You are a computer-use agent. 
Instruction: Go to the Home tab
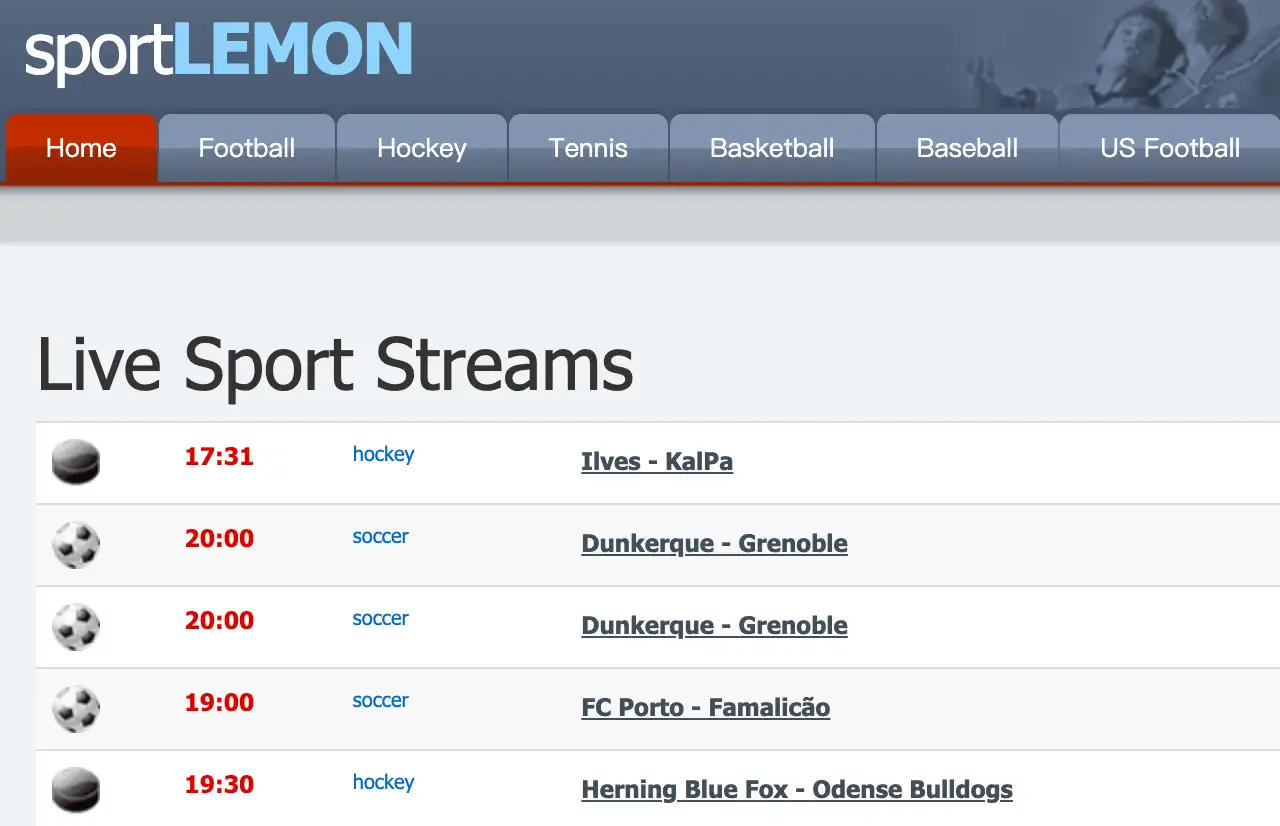coord(81,148)
